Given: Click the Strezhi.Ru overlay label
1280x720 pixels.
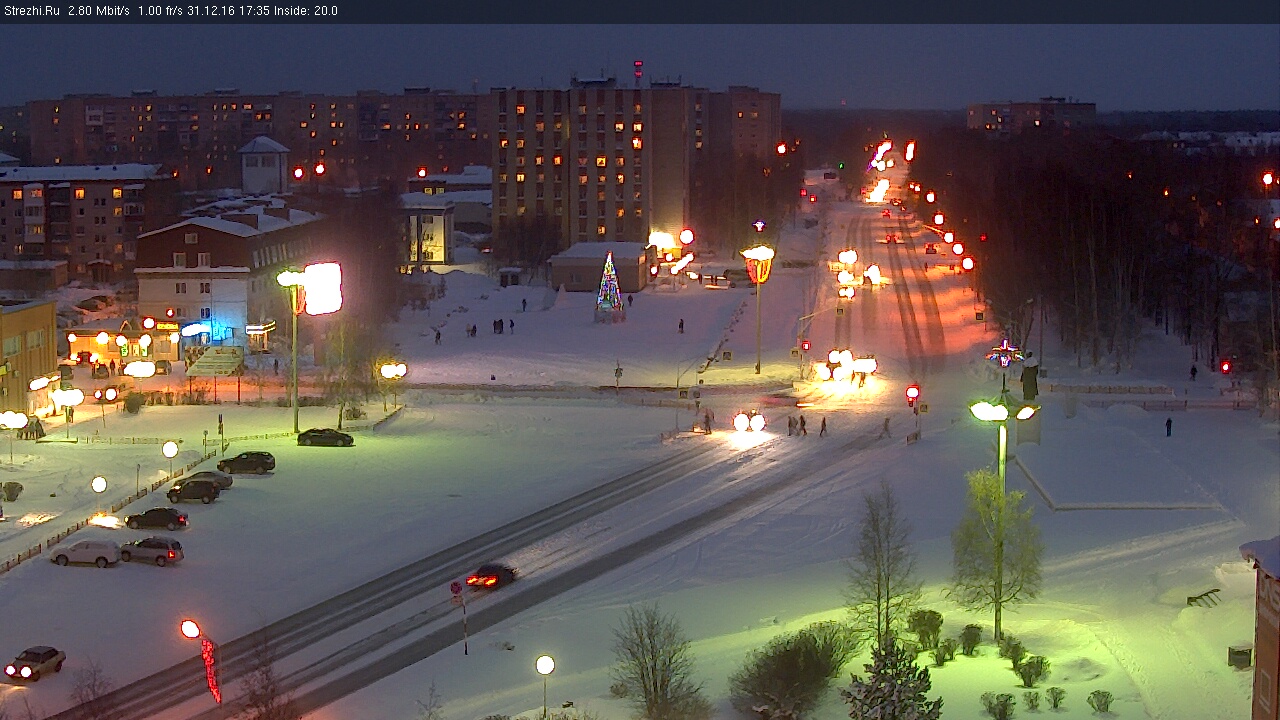Looking at the screenshot, I should [32, 11].
